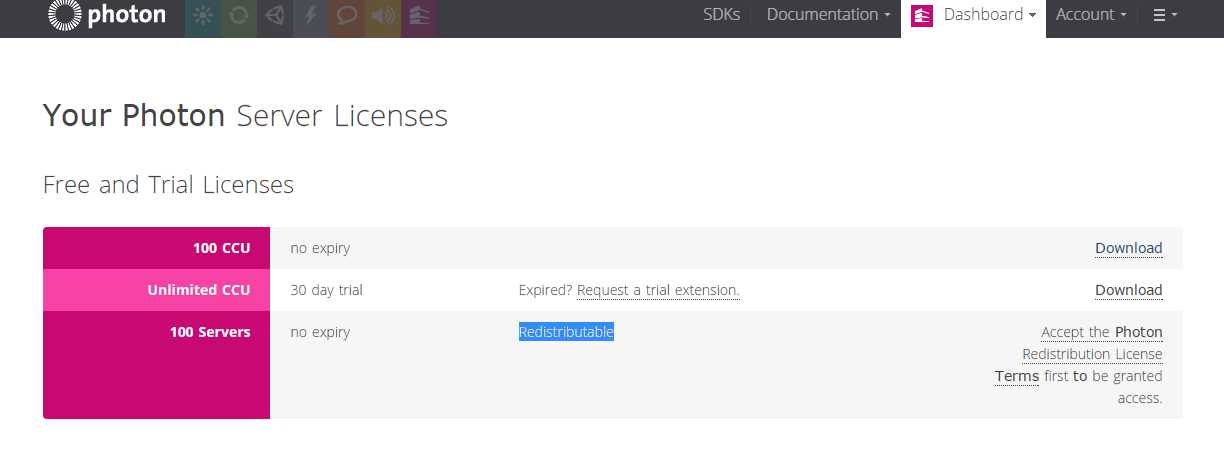
Task: Download the 100 CCU license
Action: [x=1128, y=248]
